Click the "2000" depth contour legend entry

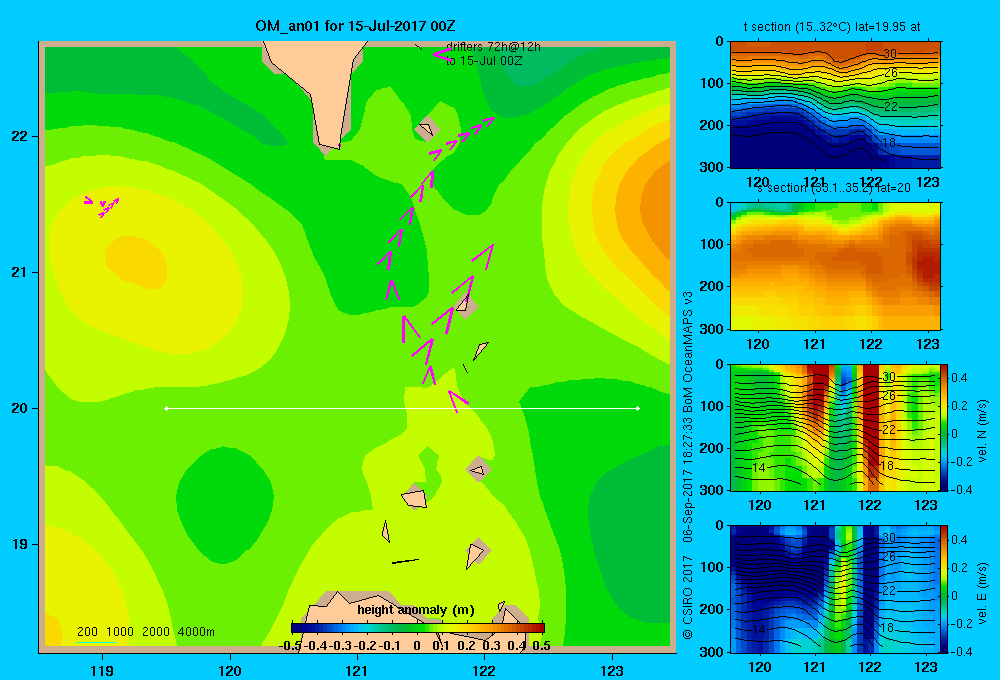[x=156, y=632]
